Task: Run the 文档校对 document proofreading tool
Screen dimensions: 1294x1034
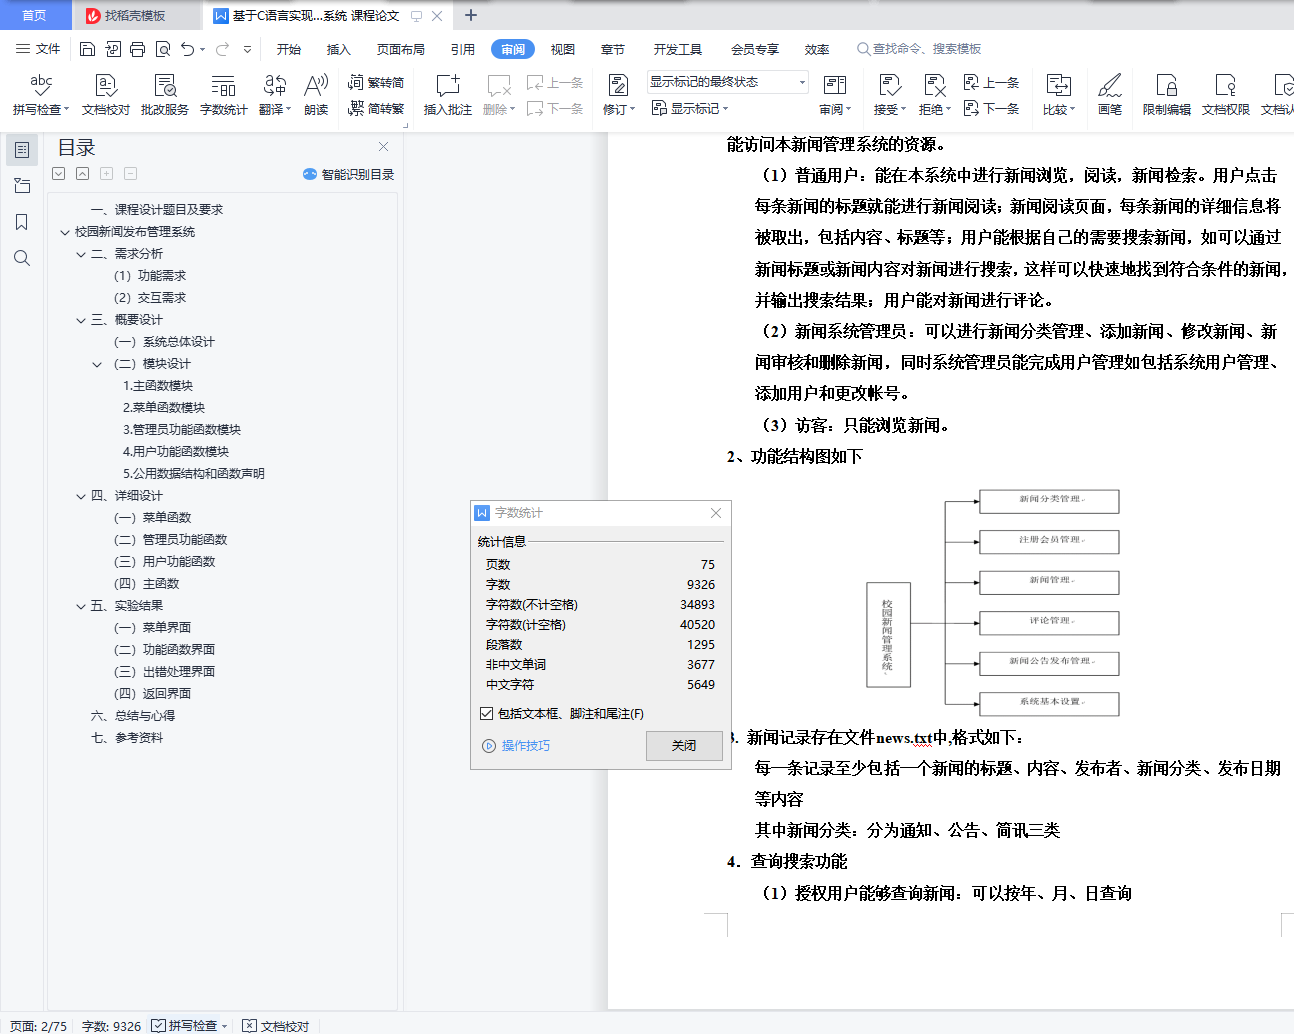Action: tap(106, 95)
